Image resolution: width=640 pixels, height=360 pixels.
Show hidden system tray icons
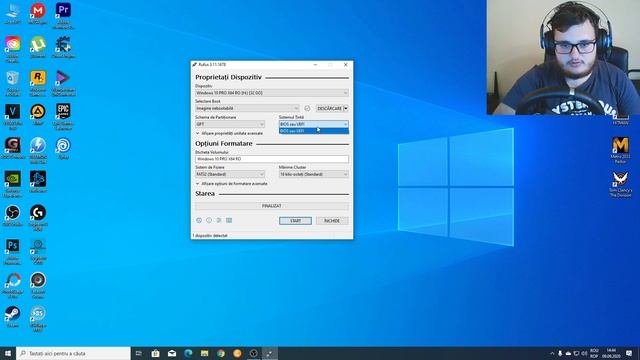pyautogui.click(x=552, y=353)
